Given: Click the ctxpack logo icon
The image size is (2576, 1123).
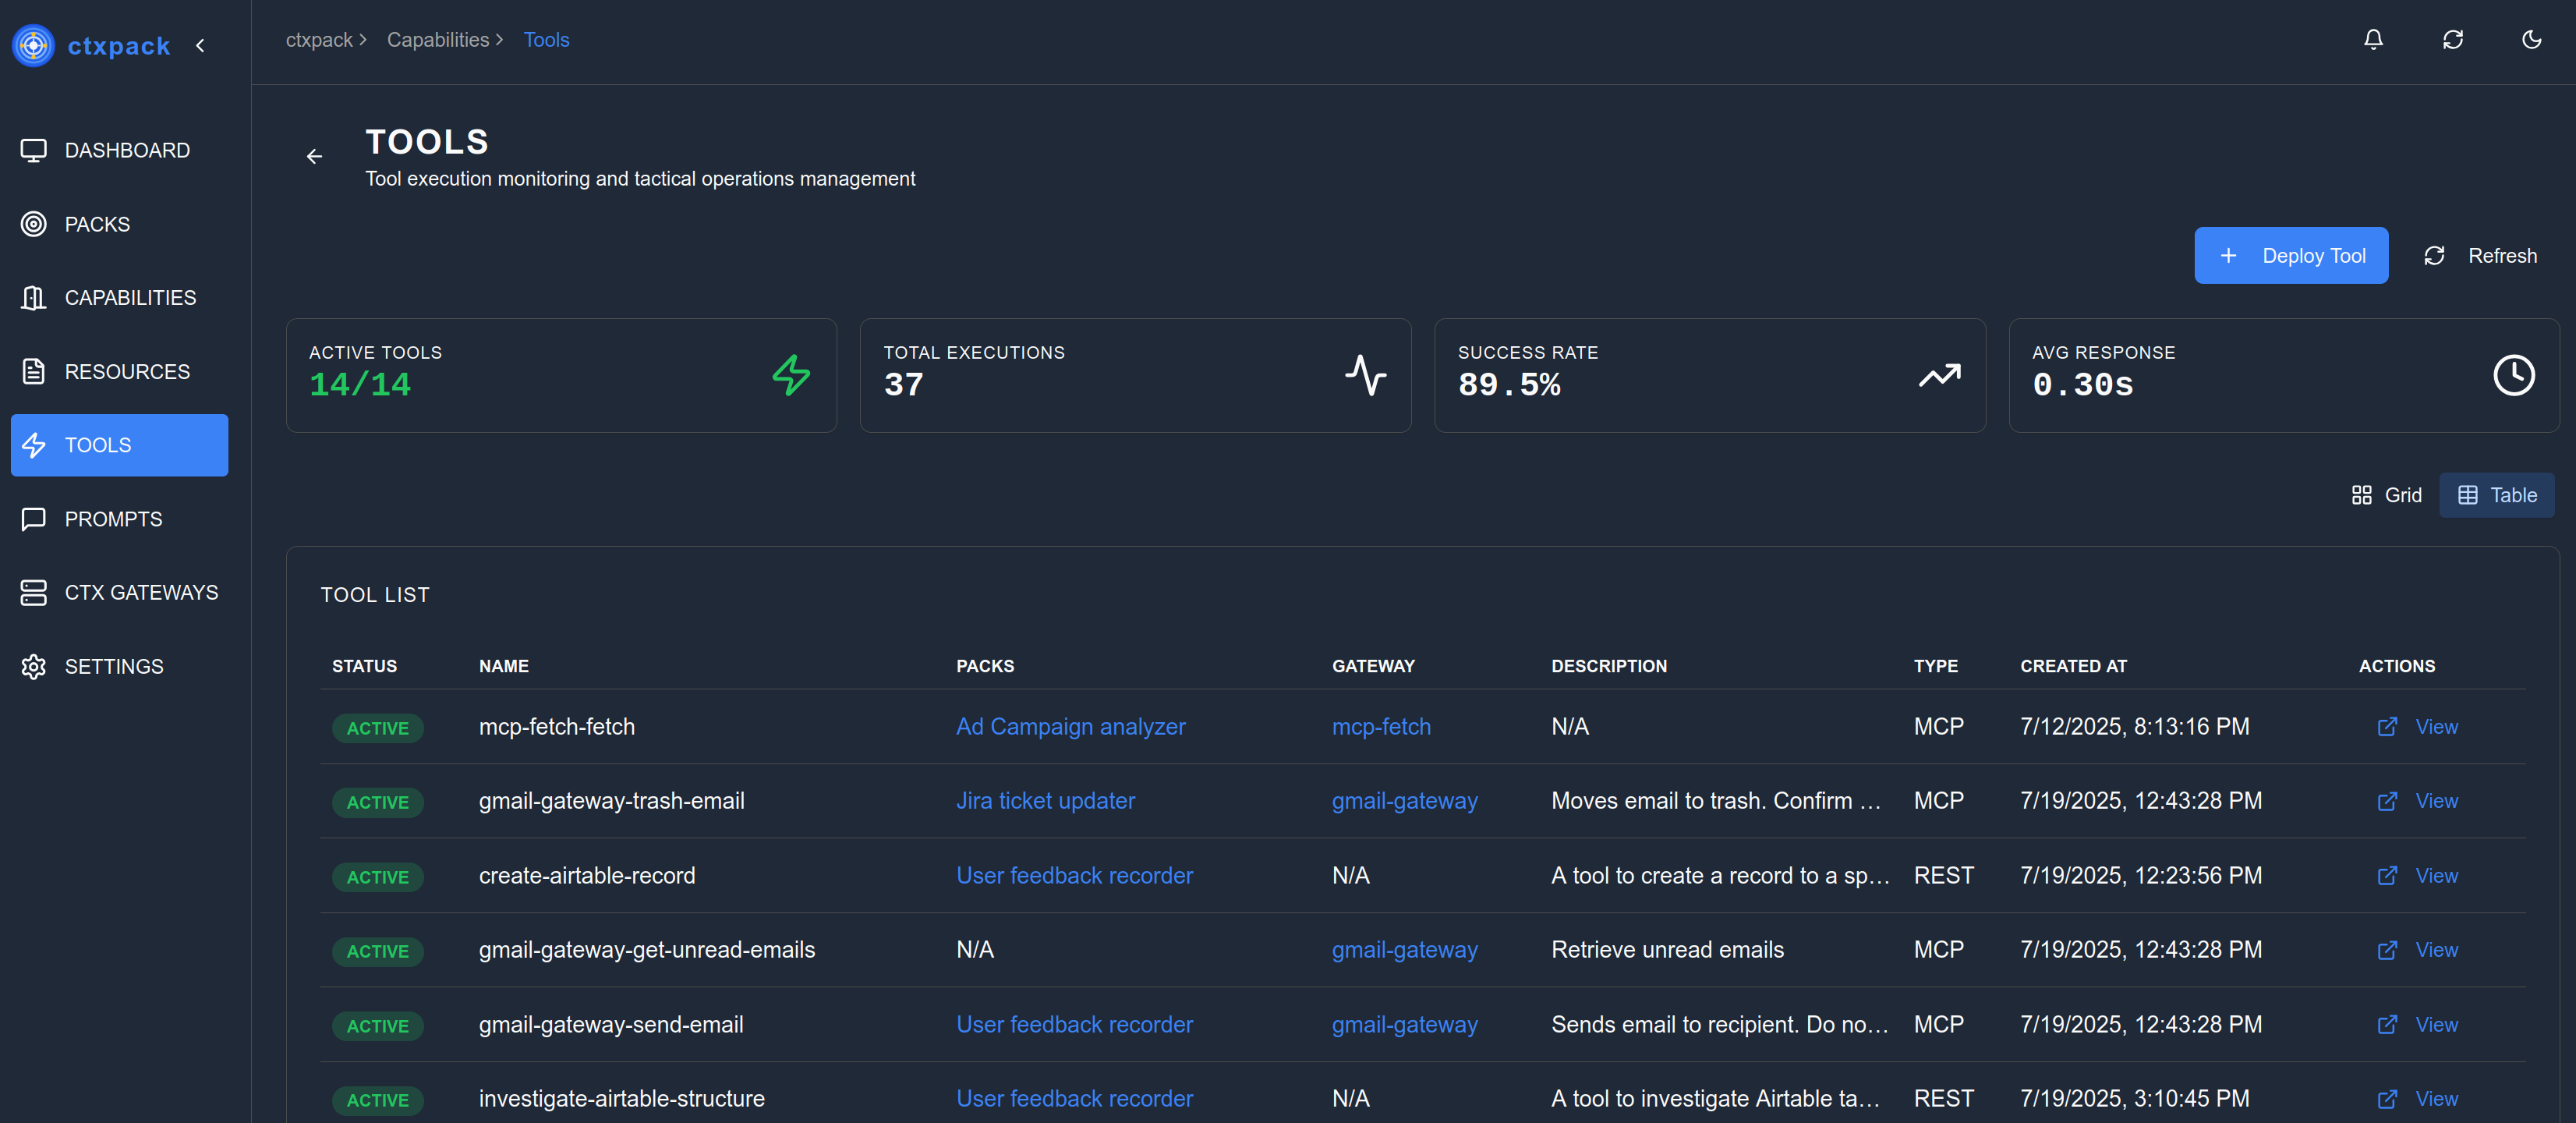Looking at the screenshot, I should tap(33, 45).
